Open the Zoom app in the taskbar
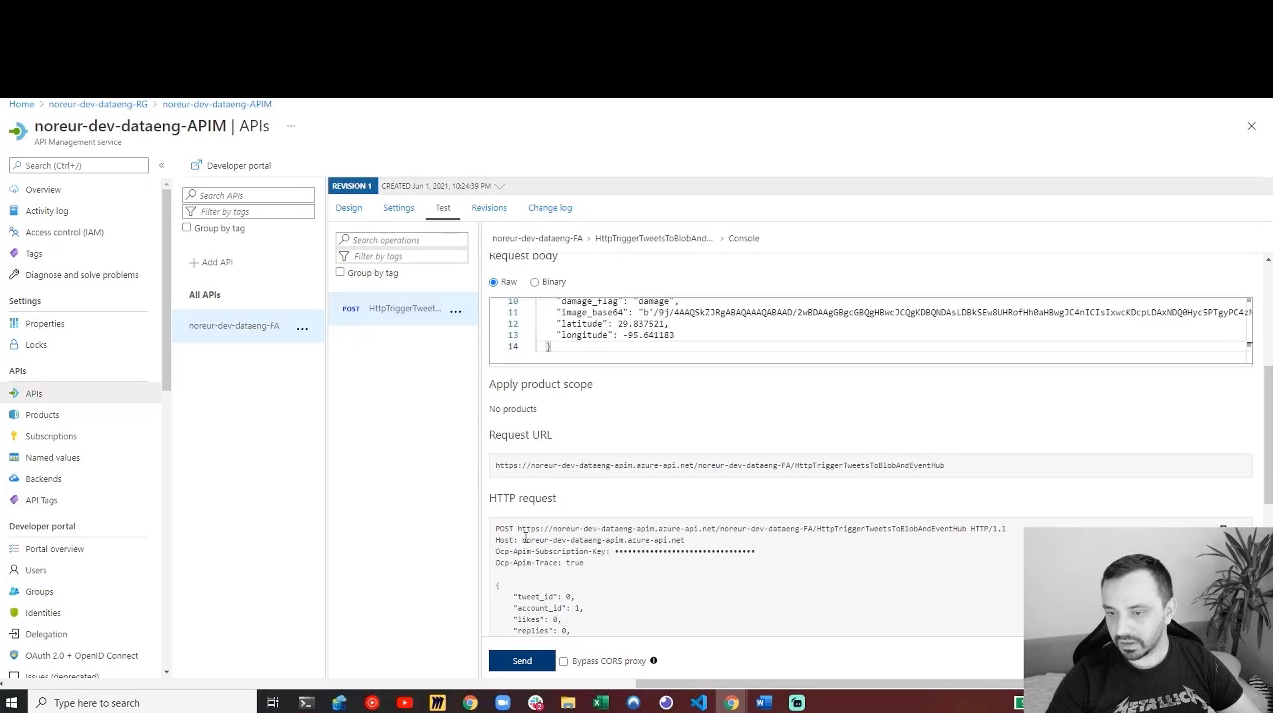 pyautogui.click(x=502, y=703)
